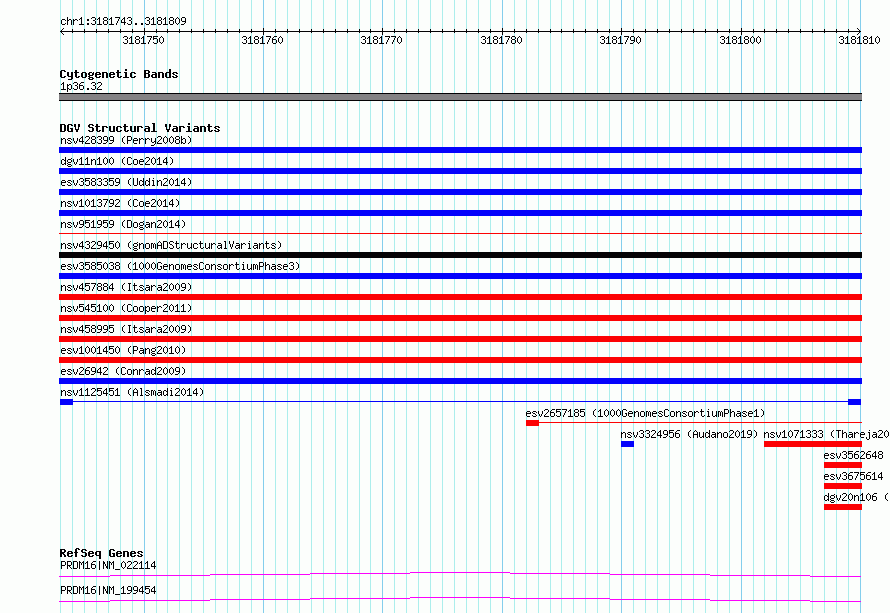890x613 pixels.
Task: Select the dgv11n100 (Coe2014) variant label
Action: (117, 161)
